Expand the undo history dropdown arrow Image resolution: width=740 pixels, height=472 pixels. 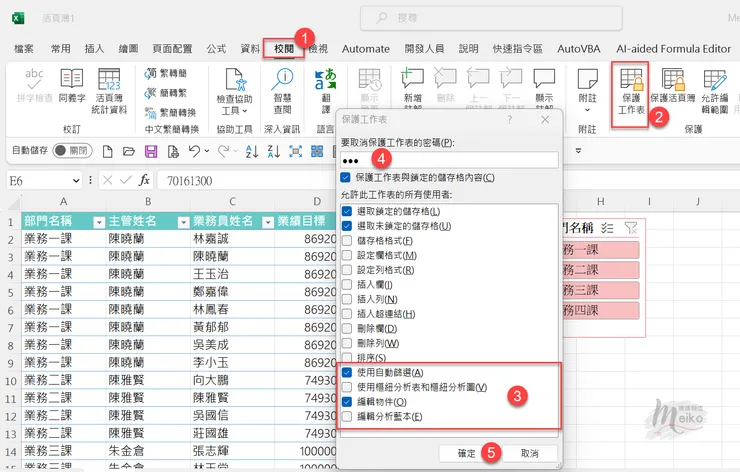tap(207, 151)
